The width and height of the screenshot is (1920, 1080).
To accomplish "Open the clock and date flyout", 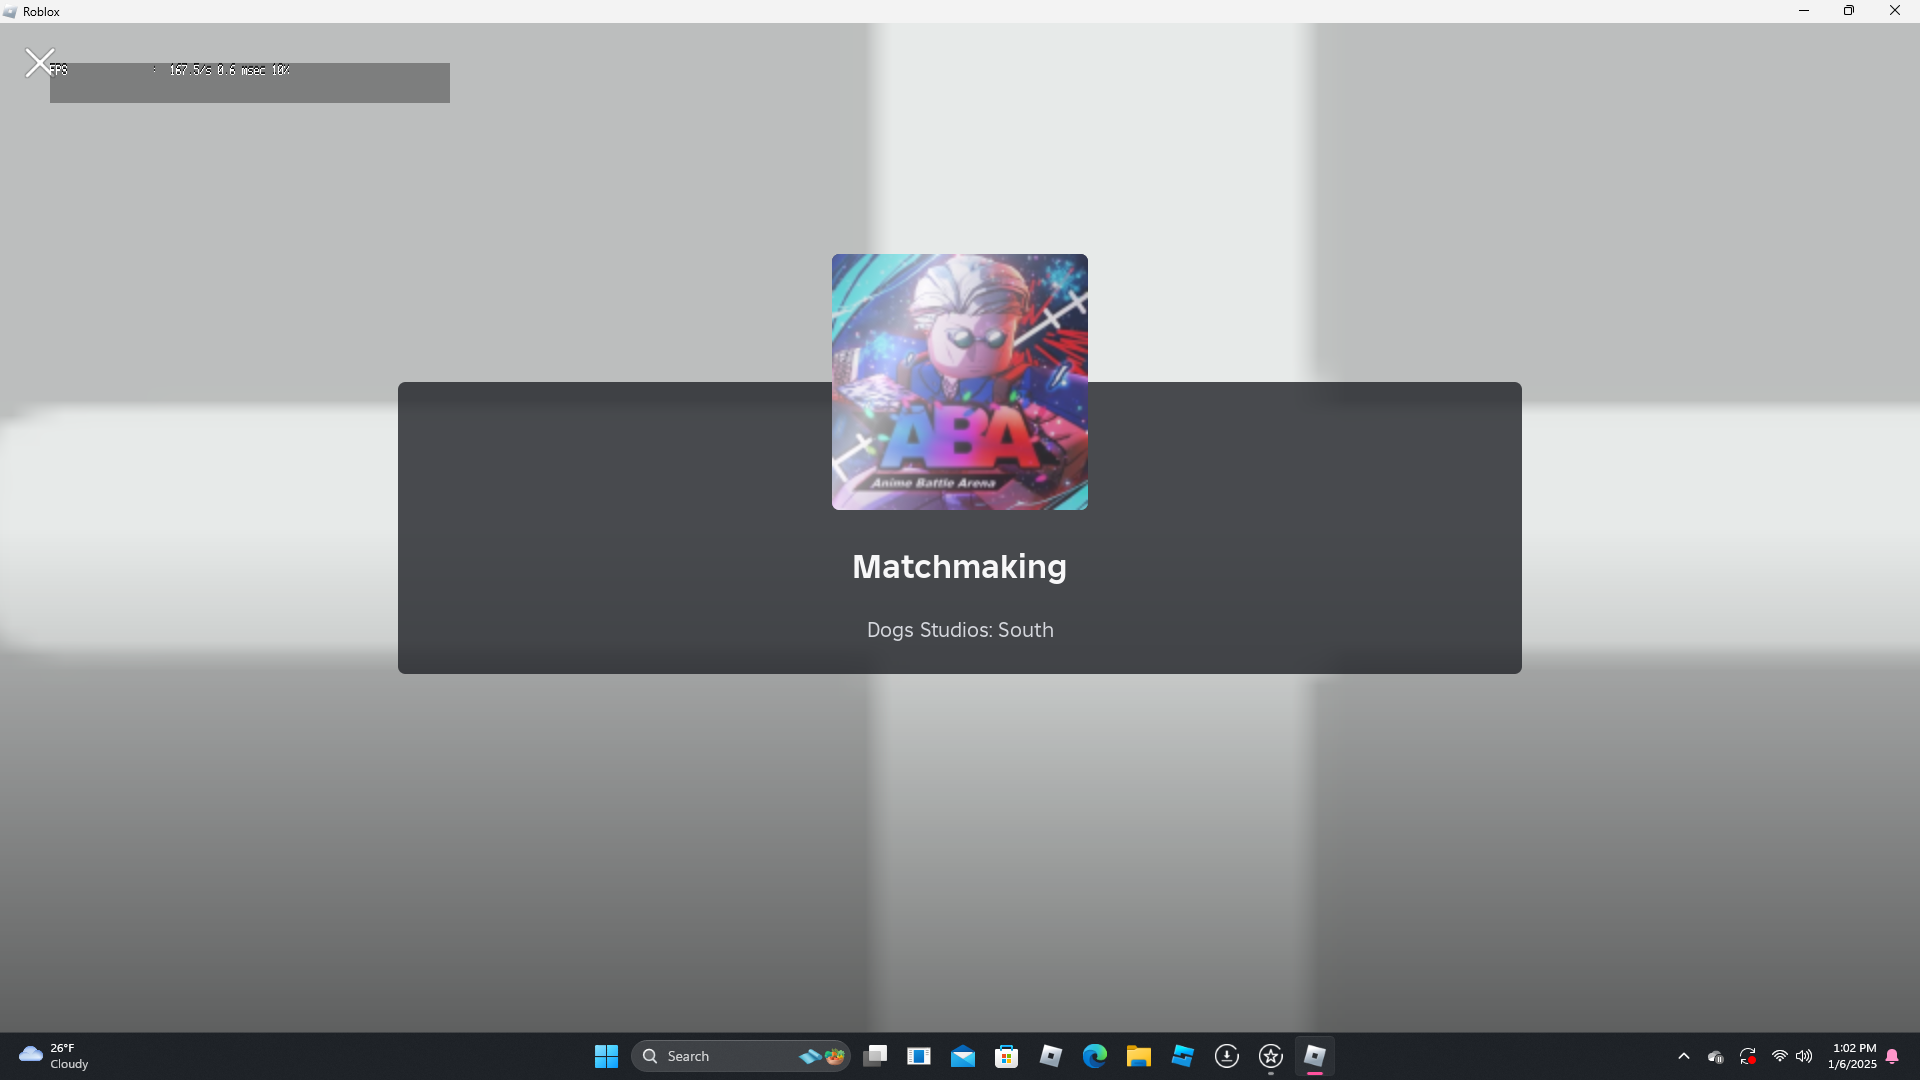I will click(x=1853, y=1056).
